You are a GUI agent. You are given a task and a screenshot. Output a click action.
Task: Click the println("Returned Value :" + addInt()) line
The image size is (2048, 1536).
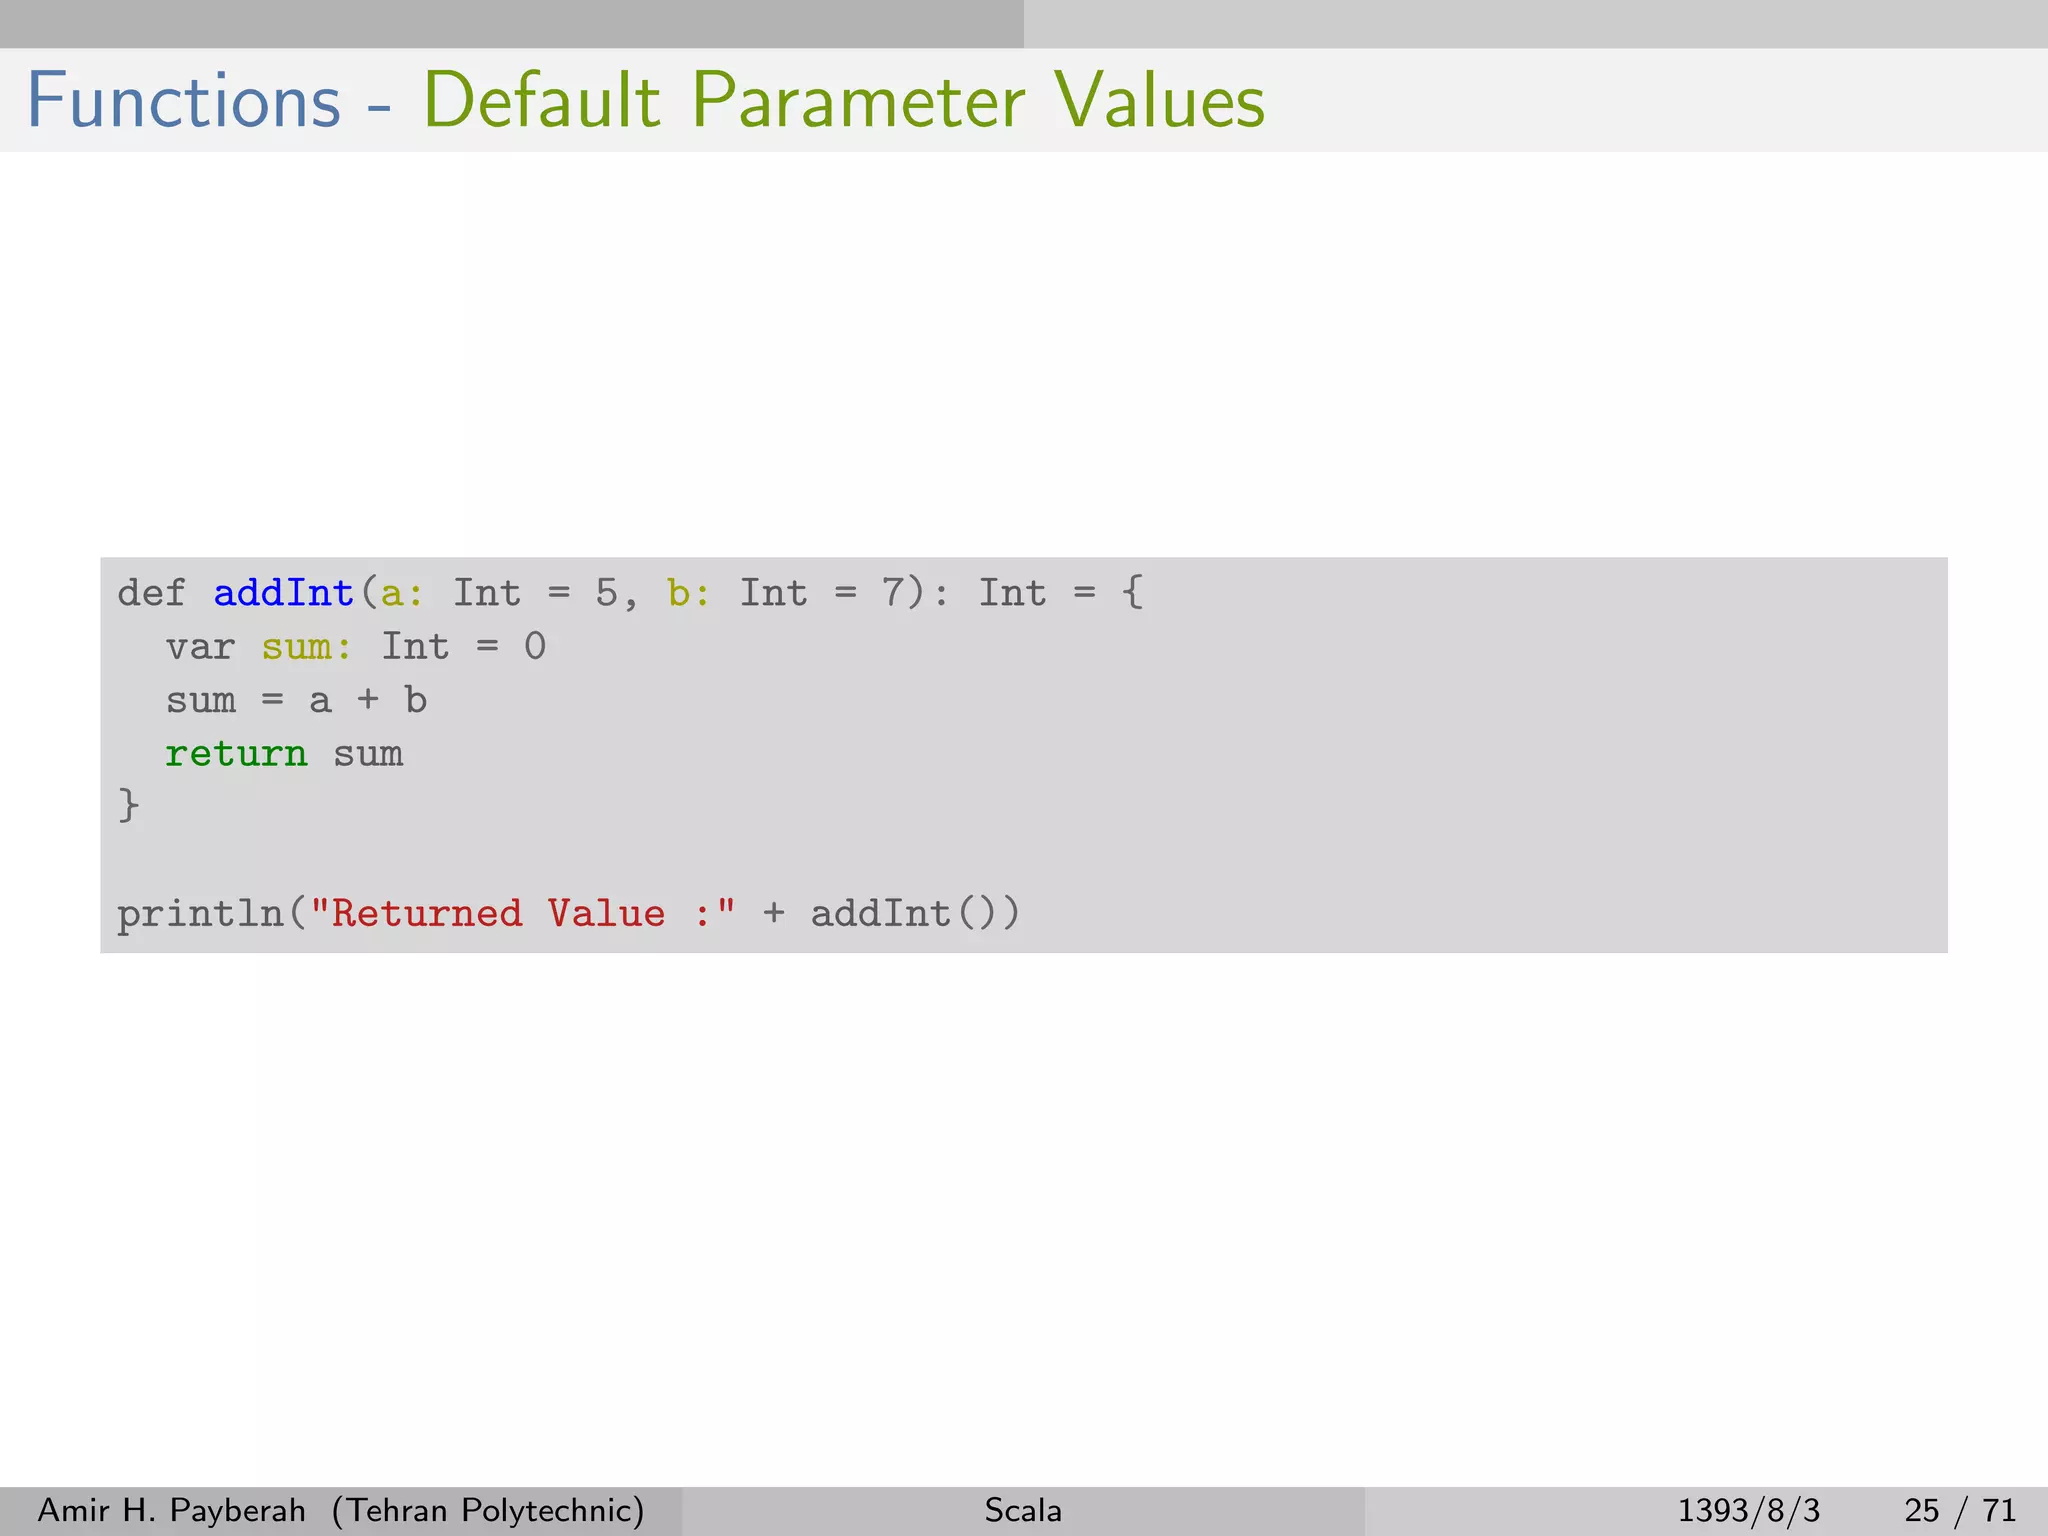(569, 913)
